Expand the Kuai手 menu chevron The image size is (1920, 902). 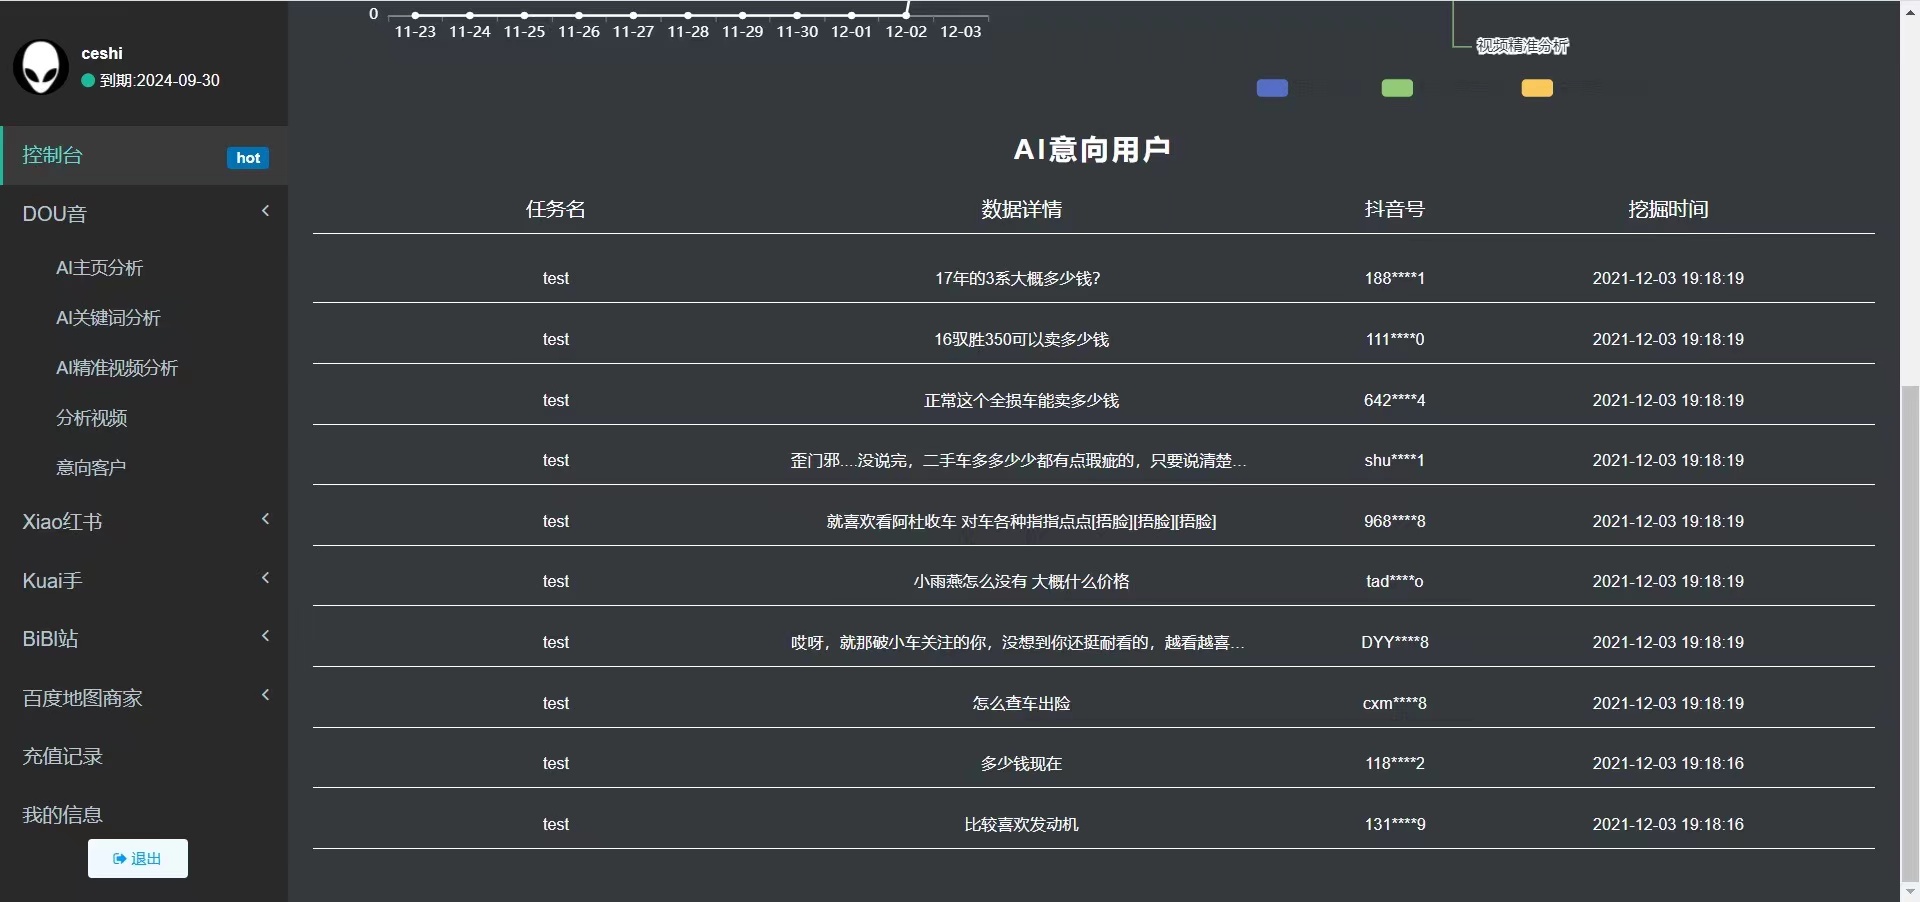click(x=265, y=578)
